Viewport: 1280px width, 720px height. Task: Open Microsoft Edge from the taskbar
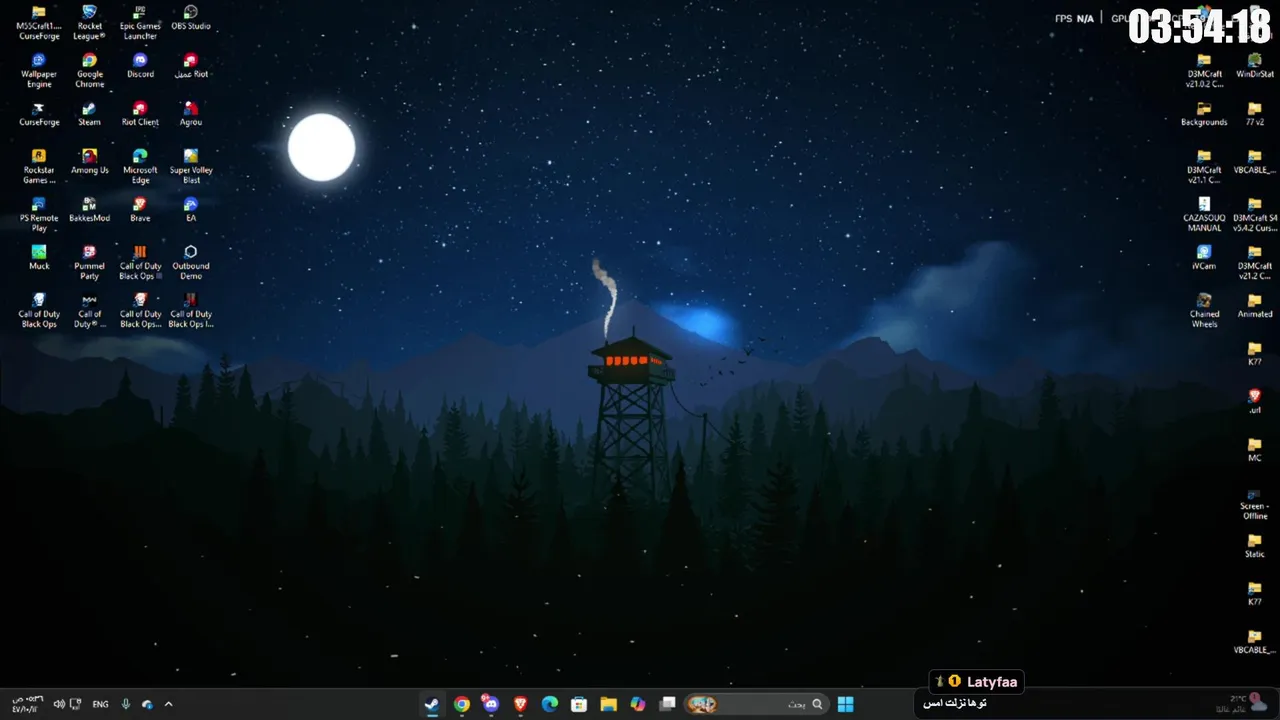549,704
